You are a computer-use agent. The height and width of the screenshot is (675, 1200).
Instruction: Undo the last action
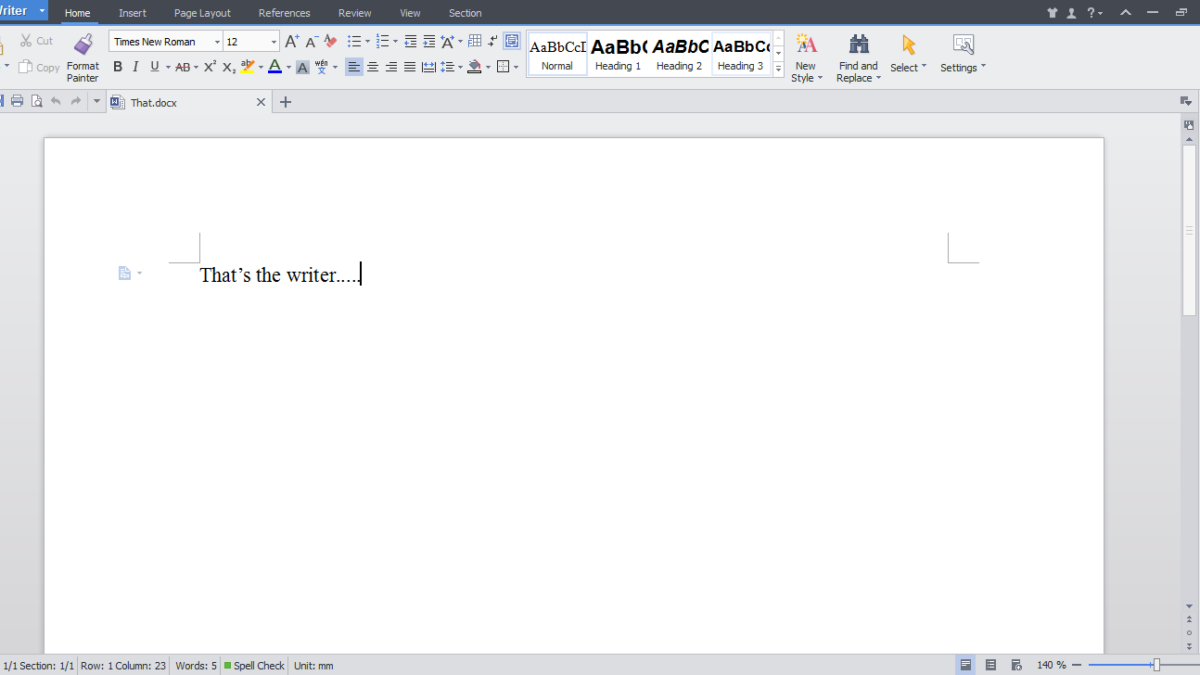56,101
